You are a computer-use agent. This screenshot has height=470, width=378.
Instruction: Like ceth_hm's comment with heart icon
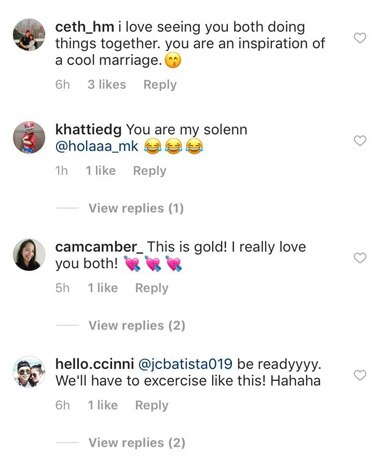point(360,38)
